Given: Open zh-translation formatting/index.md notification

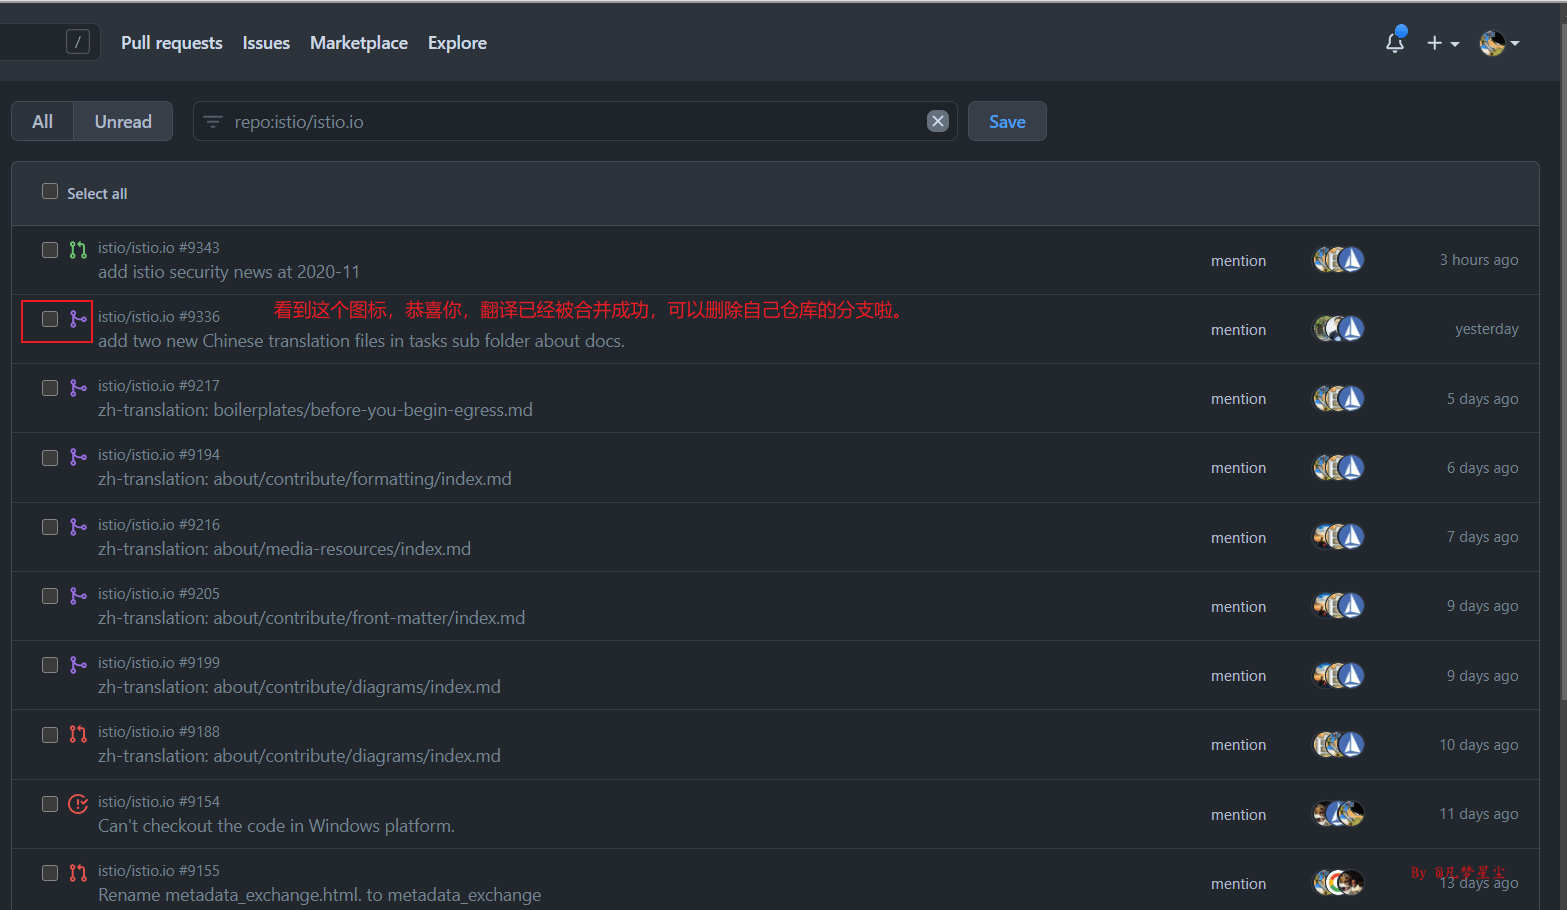Looking at the screenshot, I should pos(305,479).
